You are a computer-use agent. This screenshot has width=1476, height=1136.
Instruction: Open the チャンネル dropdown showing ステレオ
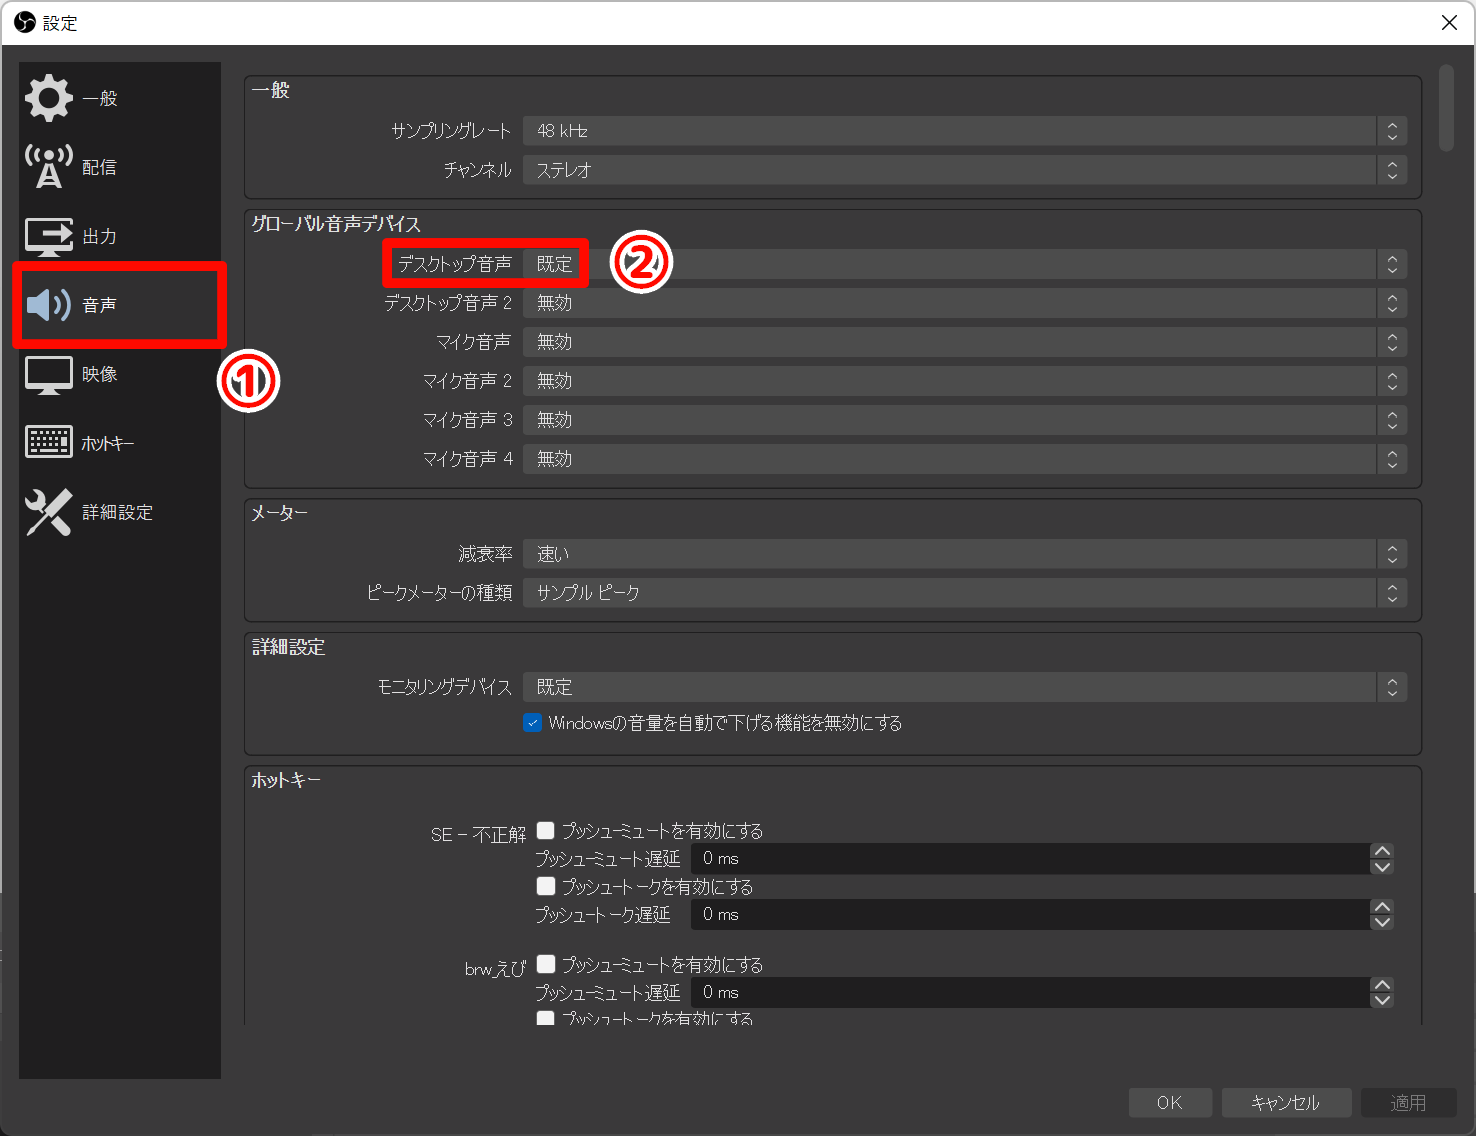[965, 170]
